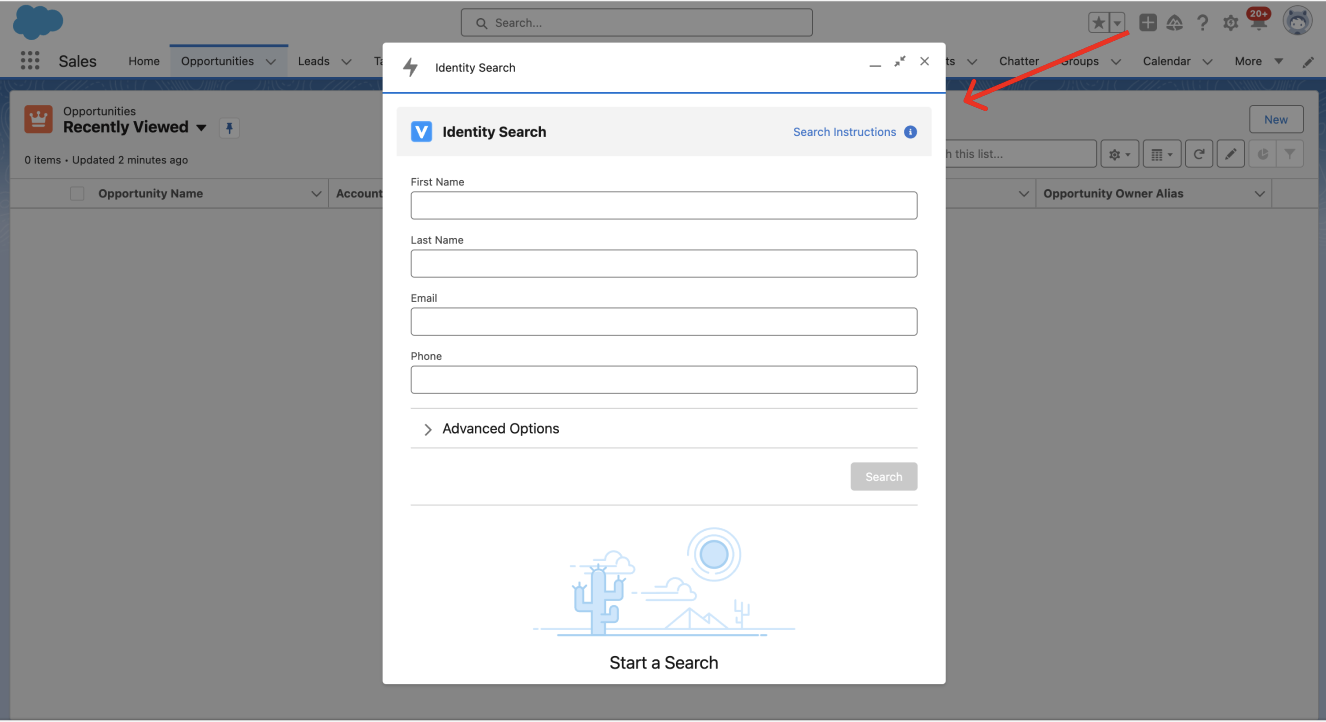Click the Search button in dialog

[884, 477]
